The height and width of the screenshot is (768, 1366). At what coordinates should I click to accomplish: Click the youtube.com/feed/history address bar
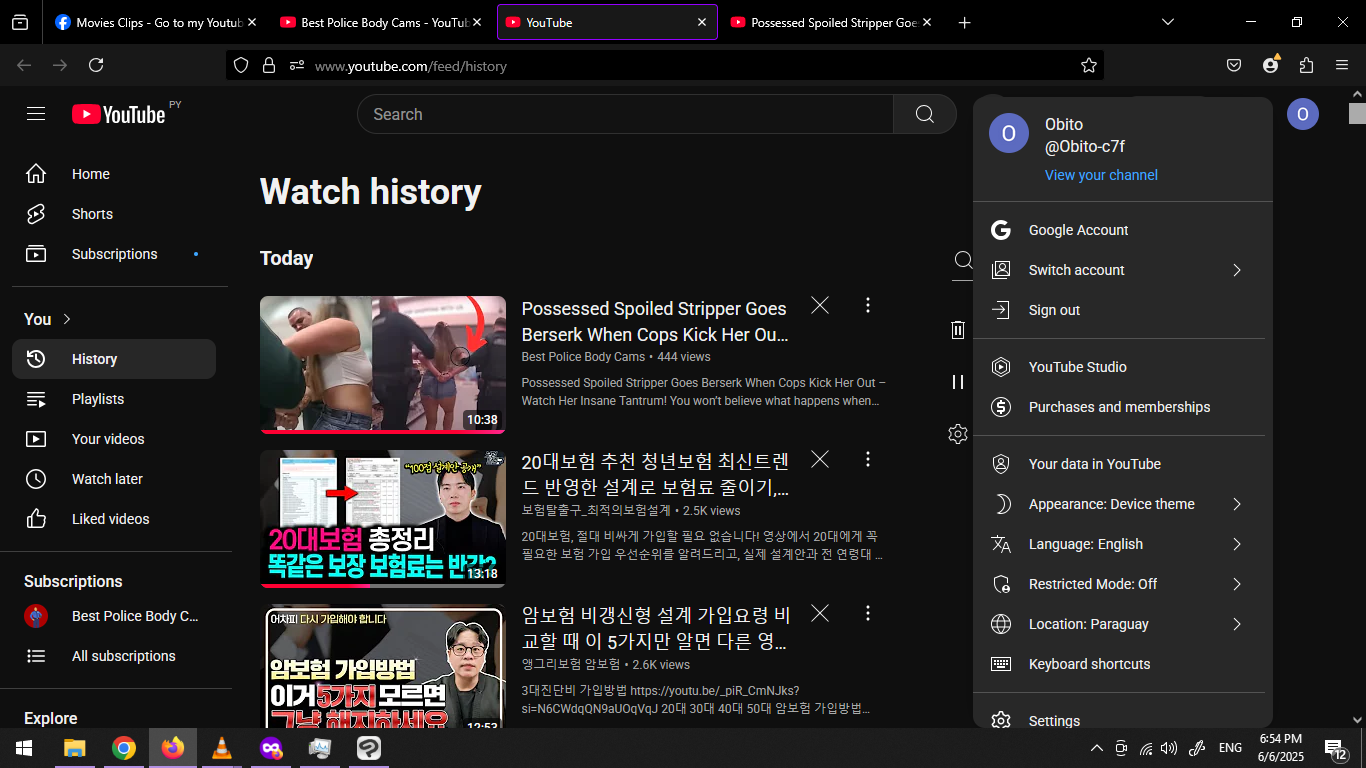[x=665, y=65]
